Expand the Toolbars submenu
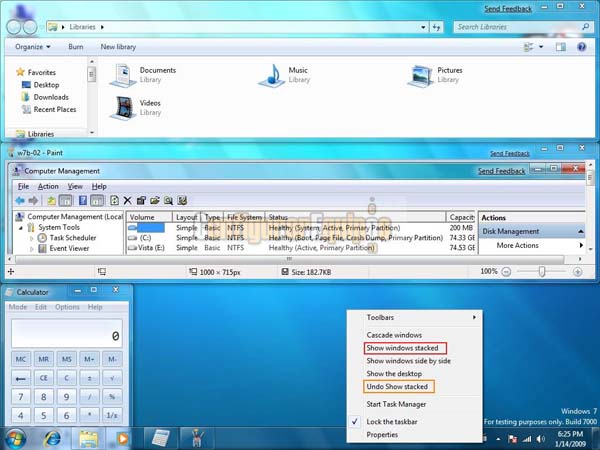 click(415, 317)
